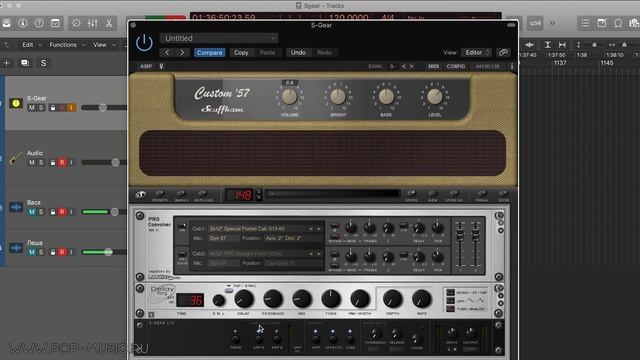640x360 pixels.
Task: Open the List Editors icon
Action: (585, 23)
